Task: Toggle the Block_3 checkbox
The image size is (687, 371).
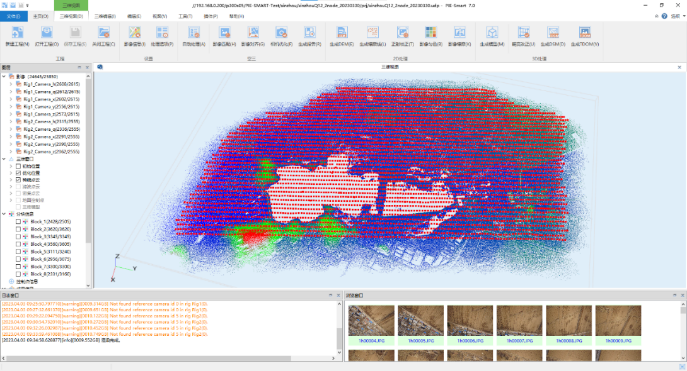Action: point(18,237)
